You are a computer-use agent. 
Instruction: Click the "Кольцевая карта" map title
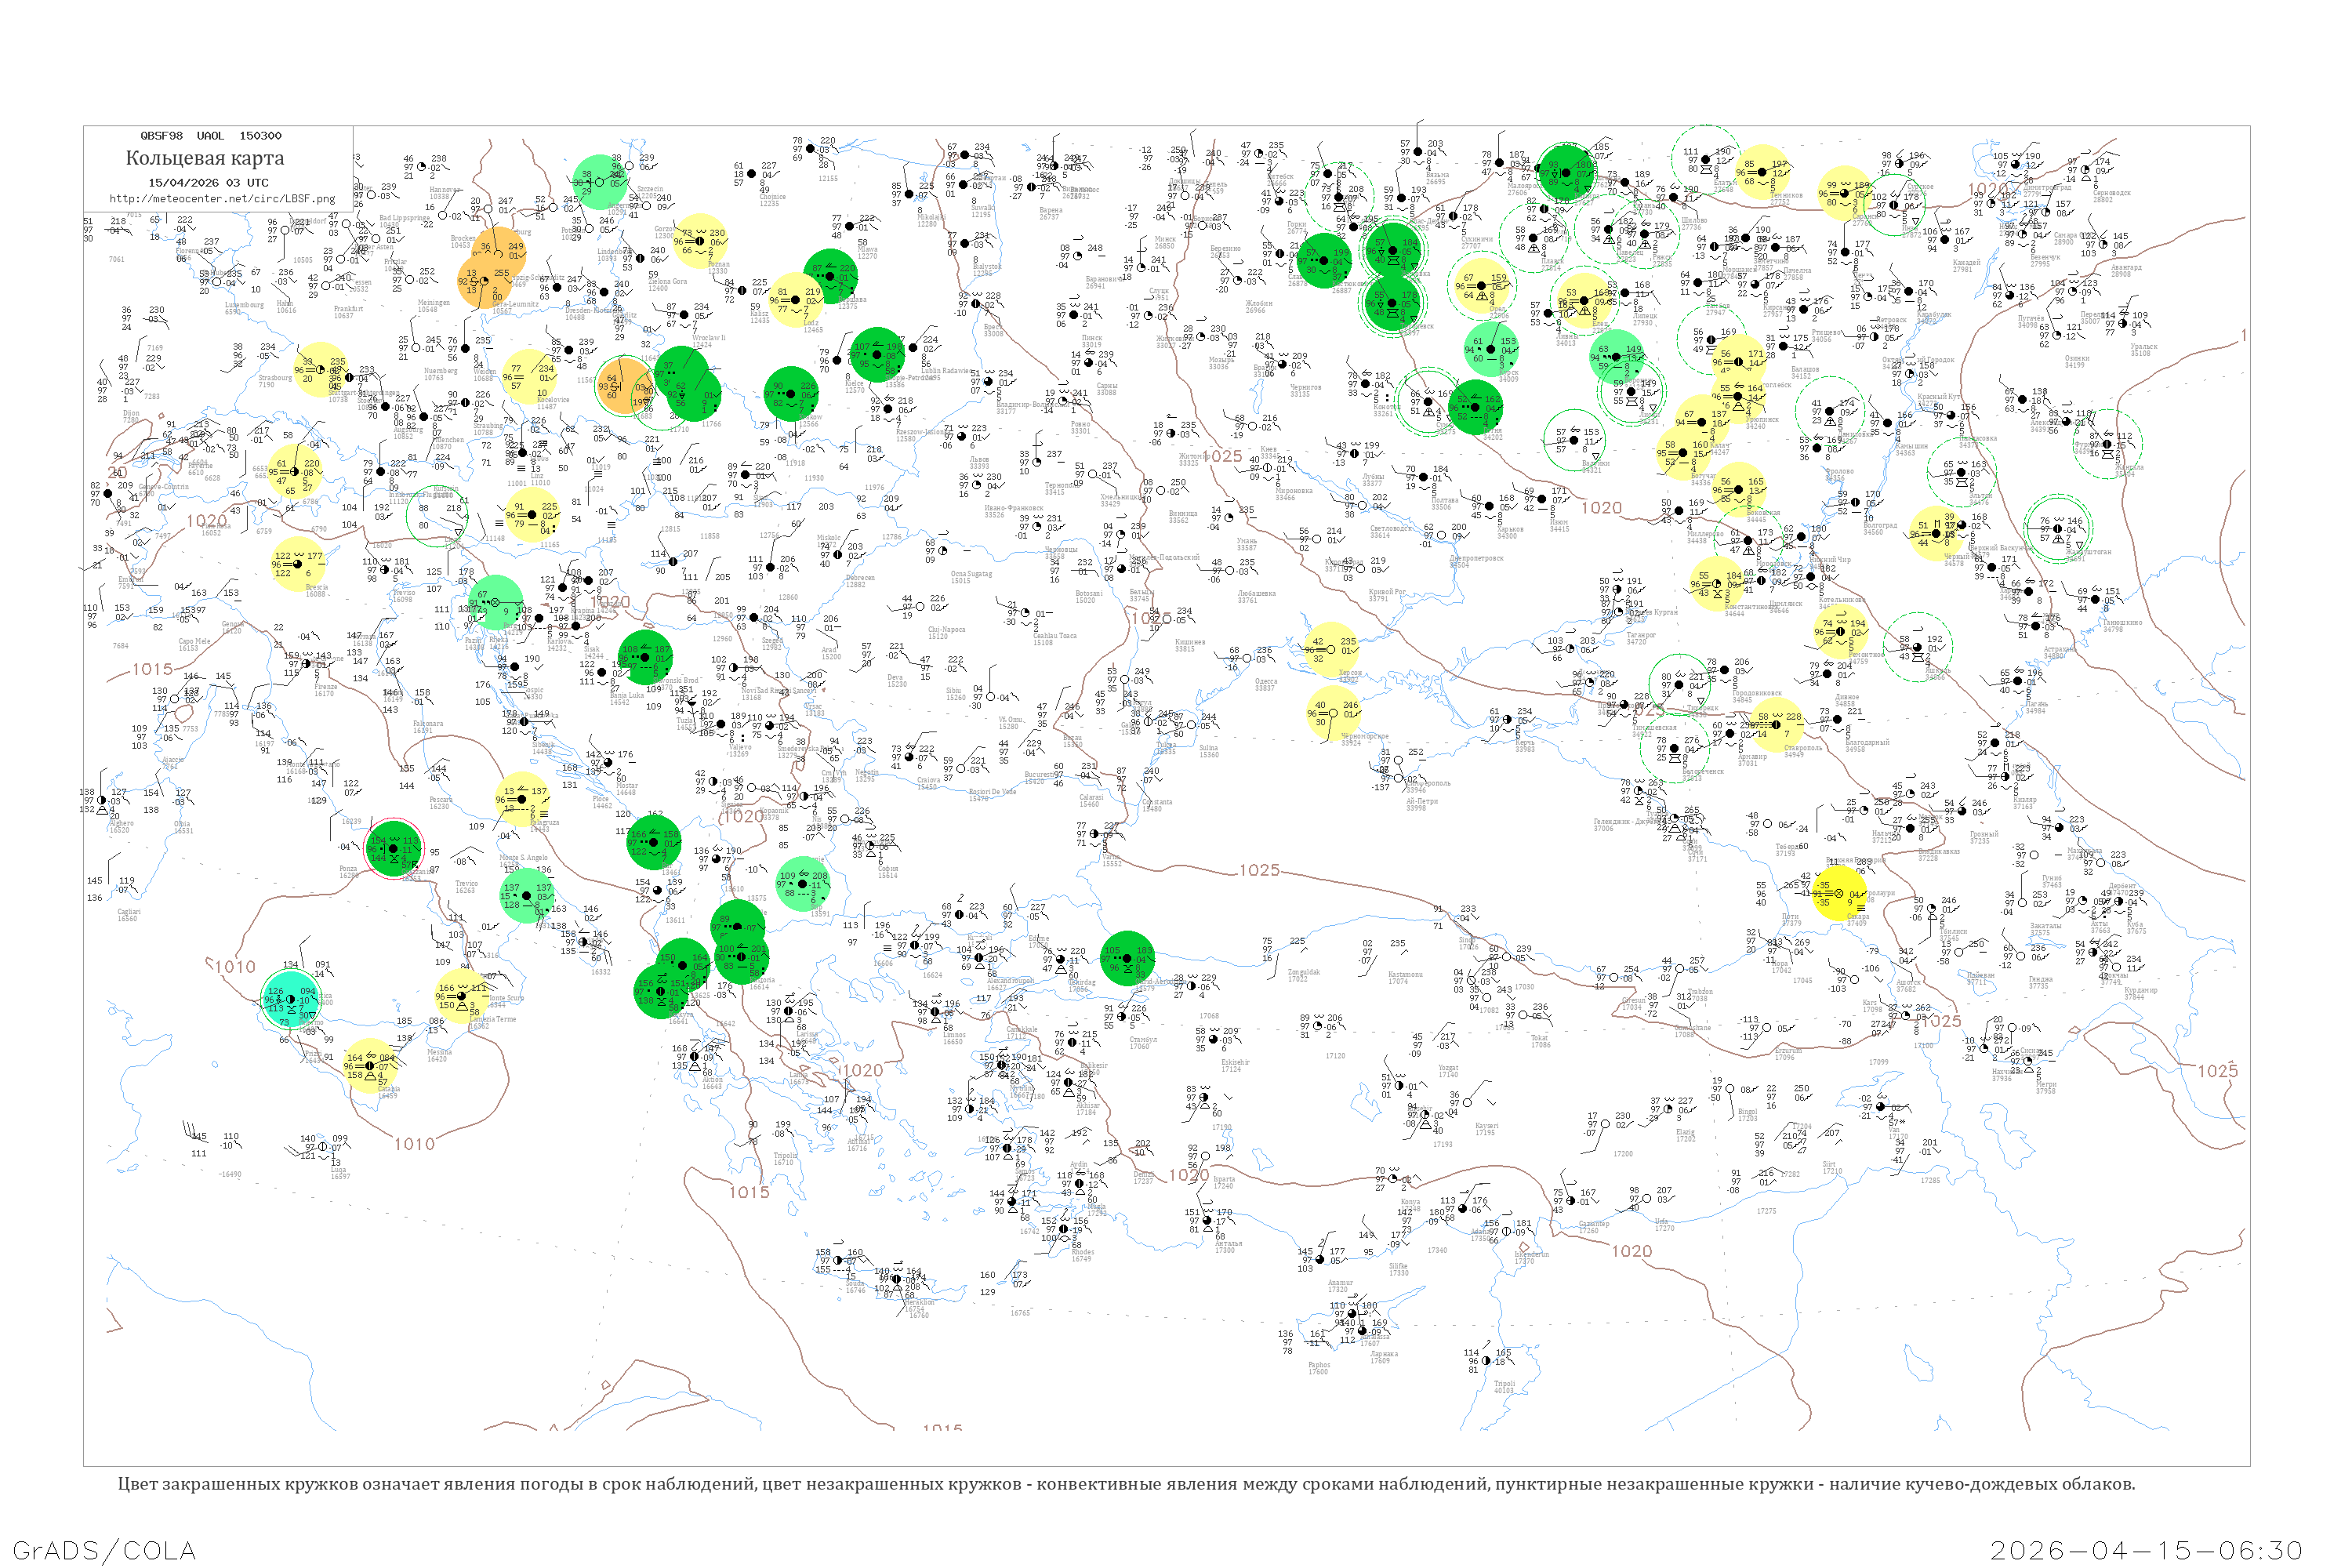coord(205,158)
